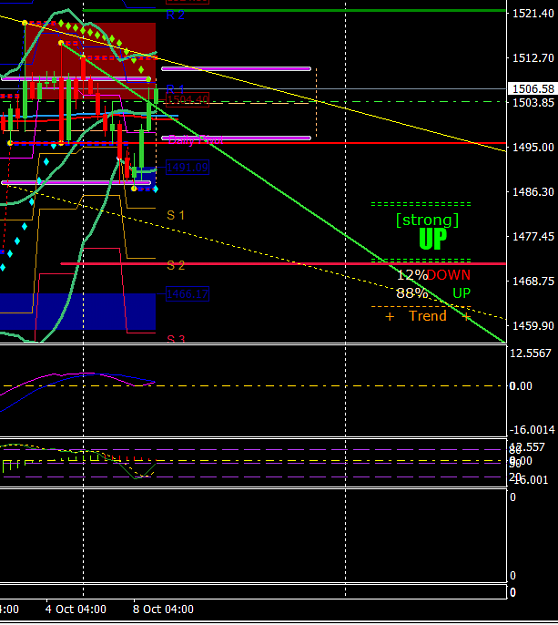Select the S 2 pivot label

[176, 265]
